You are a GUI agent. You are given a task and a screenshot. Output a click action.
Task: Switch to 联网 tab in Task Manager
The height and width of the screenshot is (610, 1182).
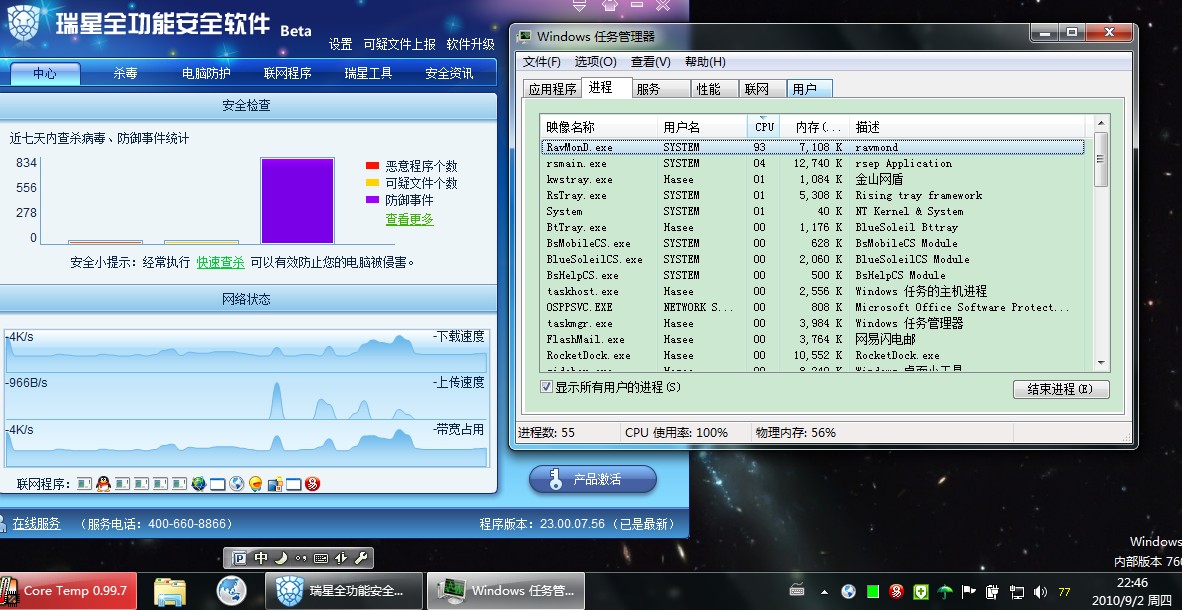tap(762, 89)
